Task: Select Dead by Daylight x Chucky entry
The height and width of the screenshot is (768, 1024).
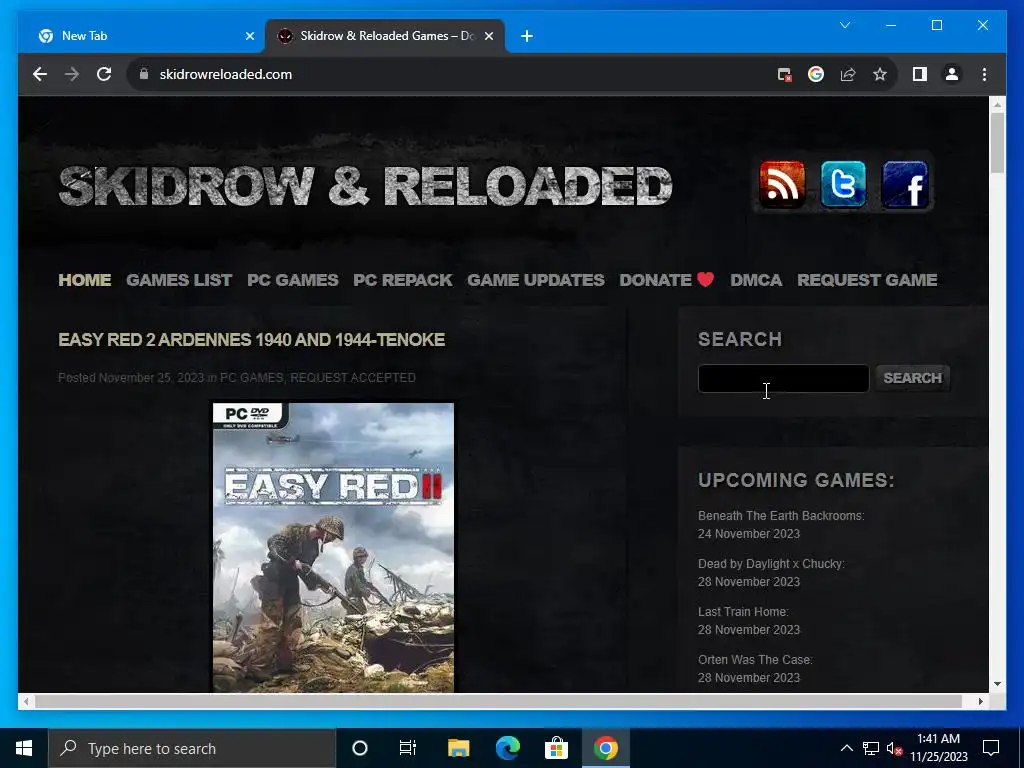Action: (x=771, y=573)
